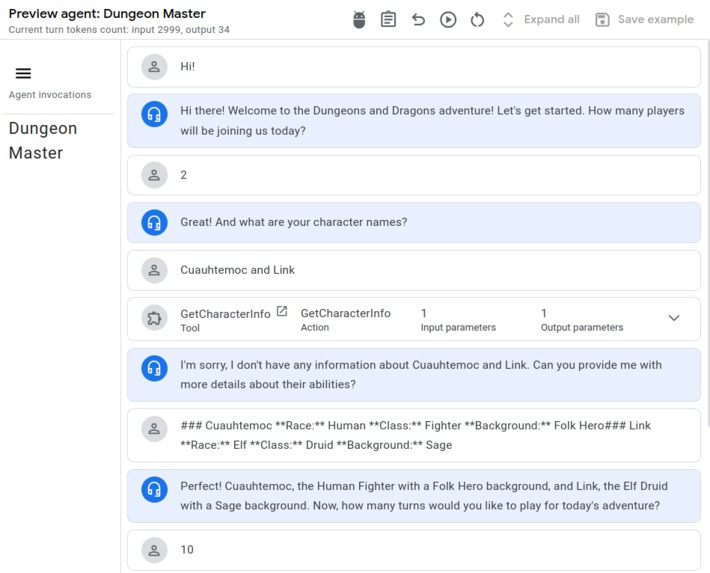710x573 pixels.
Task: Click the 'Preview agent: Dungeon Master' title
Action: 107,14
